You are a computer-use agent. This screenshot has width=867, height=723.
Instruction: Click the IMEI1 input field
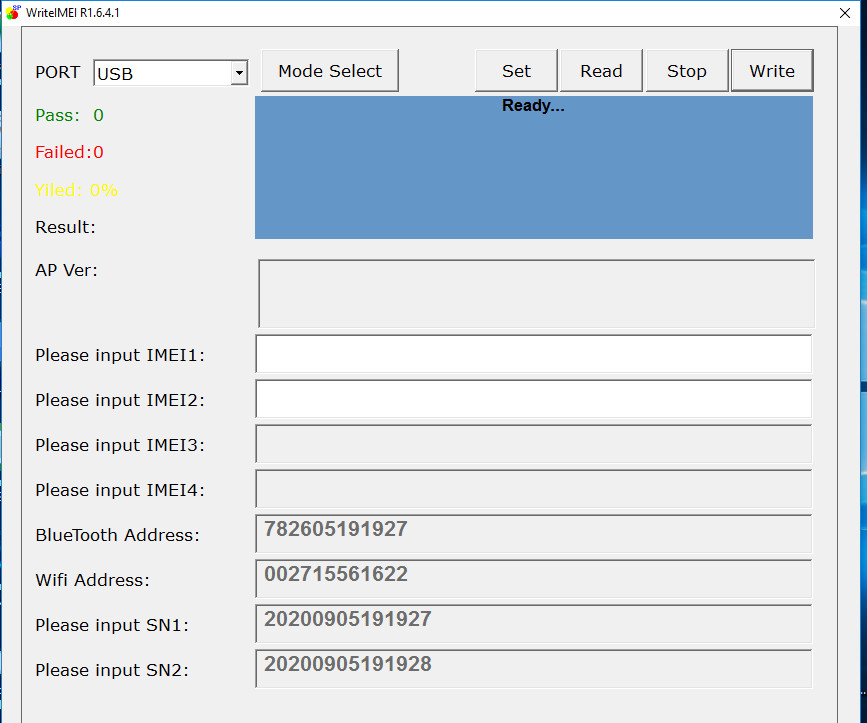(x=533, y=354)
